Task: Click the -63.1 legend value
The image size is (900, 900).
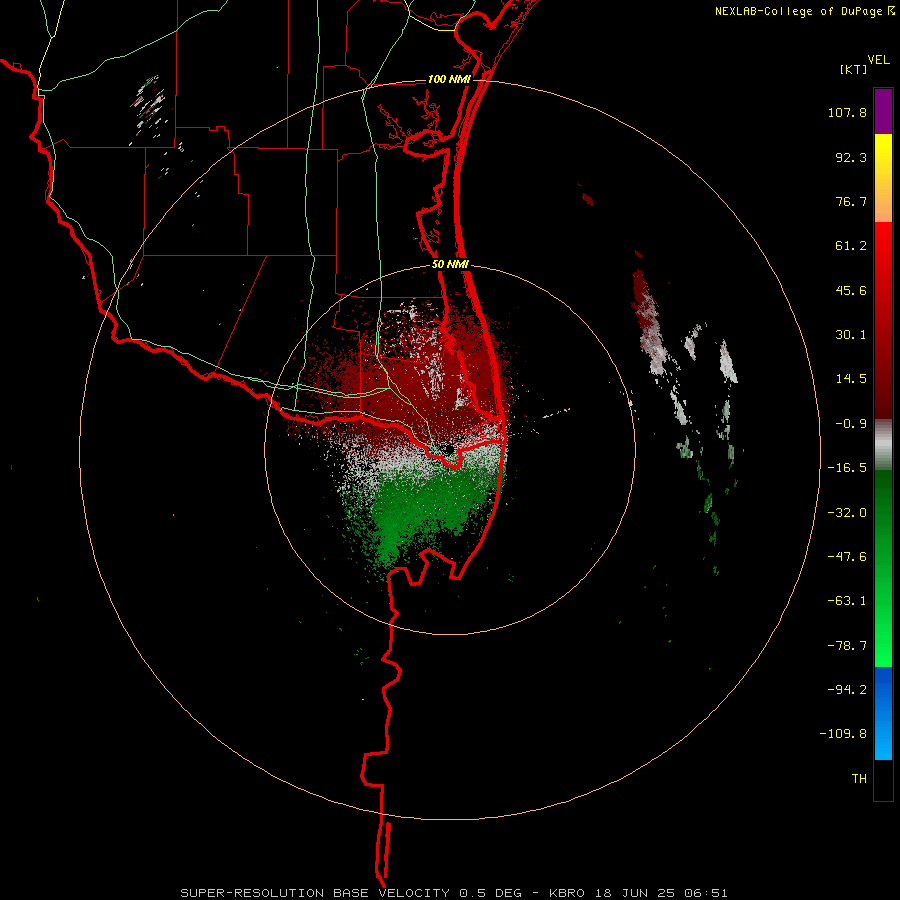Action: (x=847, y=601)
